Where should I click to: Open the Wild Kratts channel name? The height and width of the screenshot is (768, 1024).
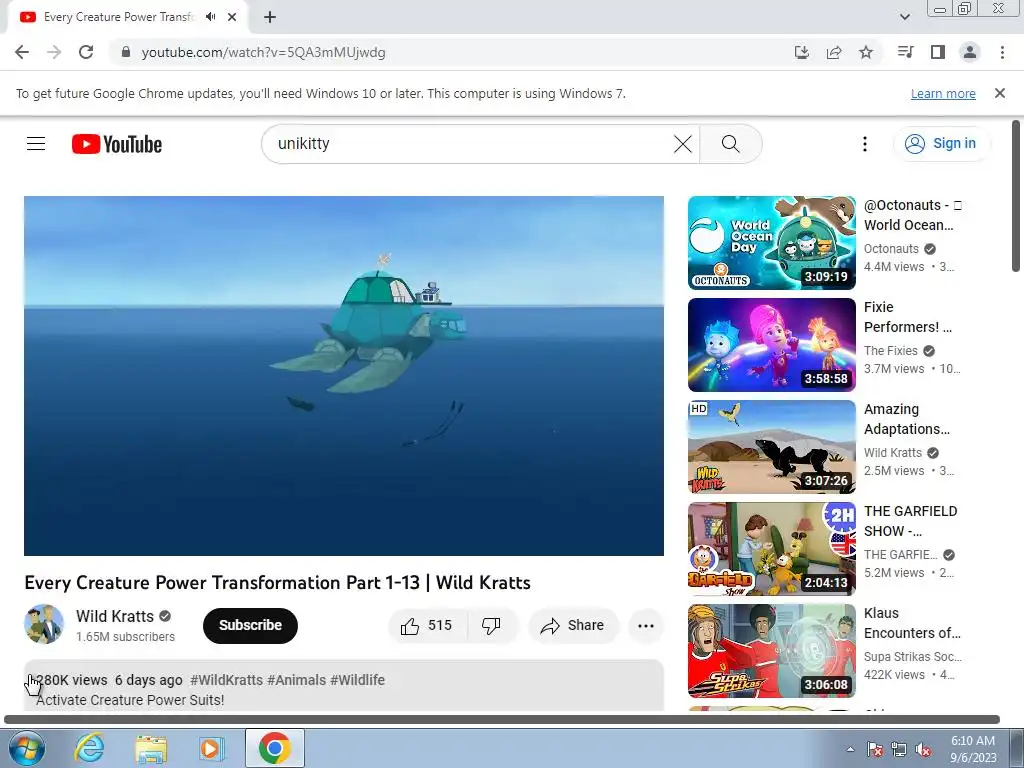click(115, 616)
